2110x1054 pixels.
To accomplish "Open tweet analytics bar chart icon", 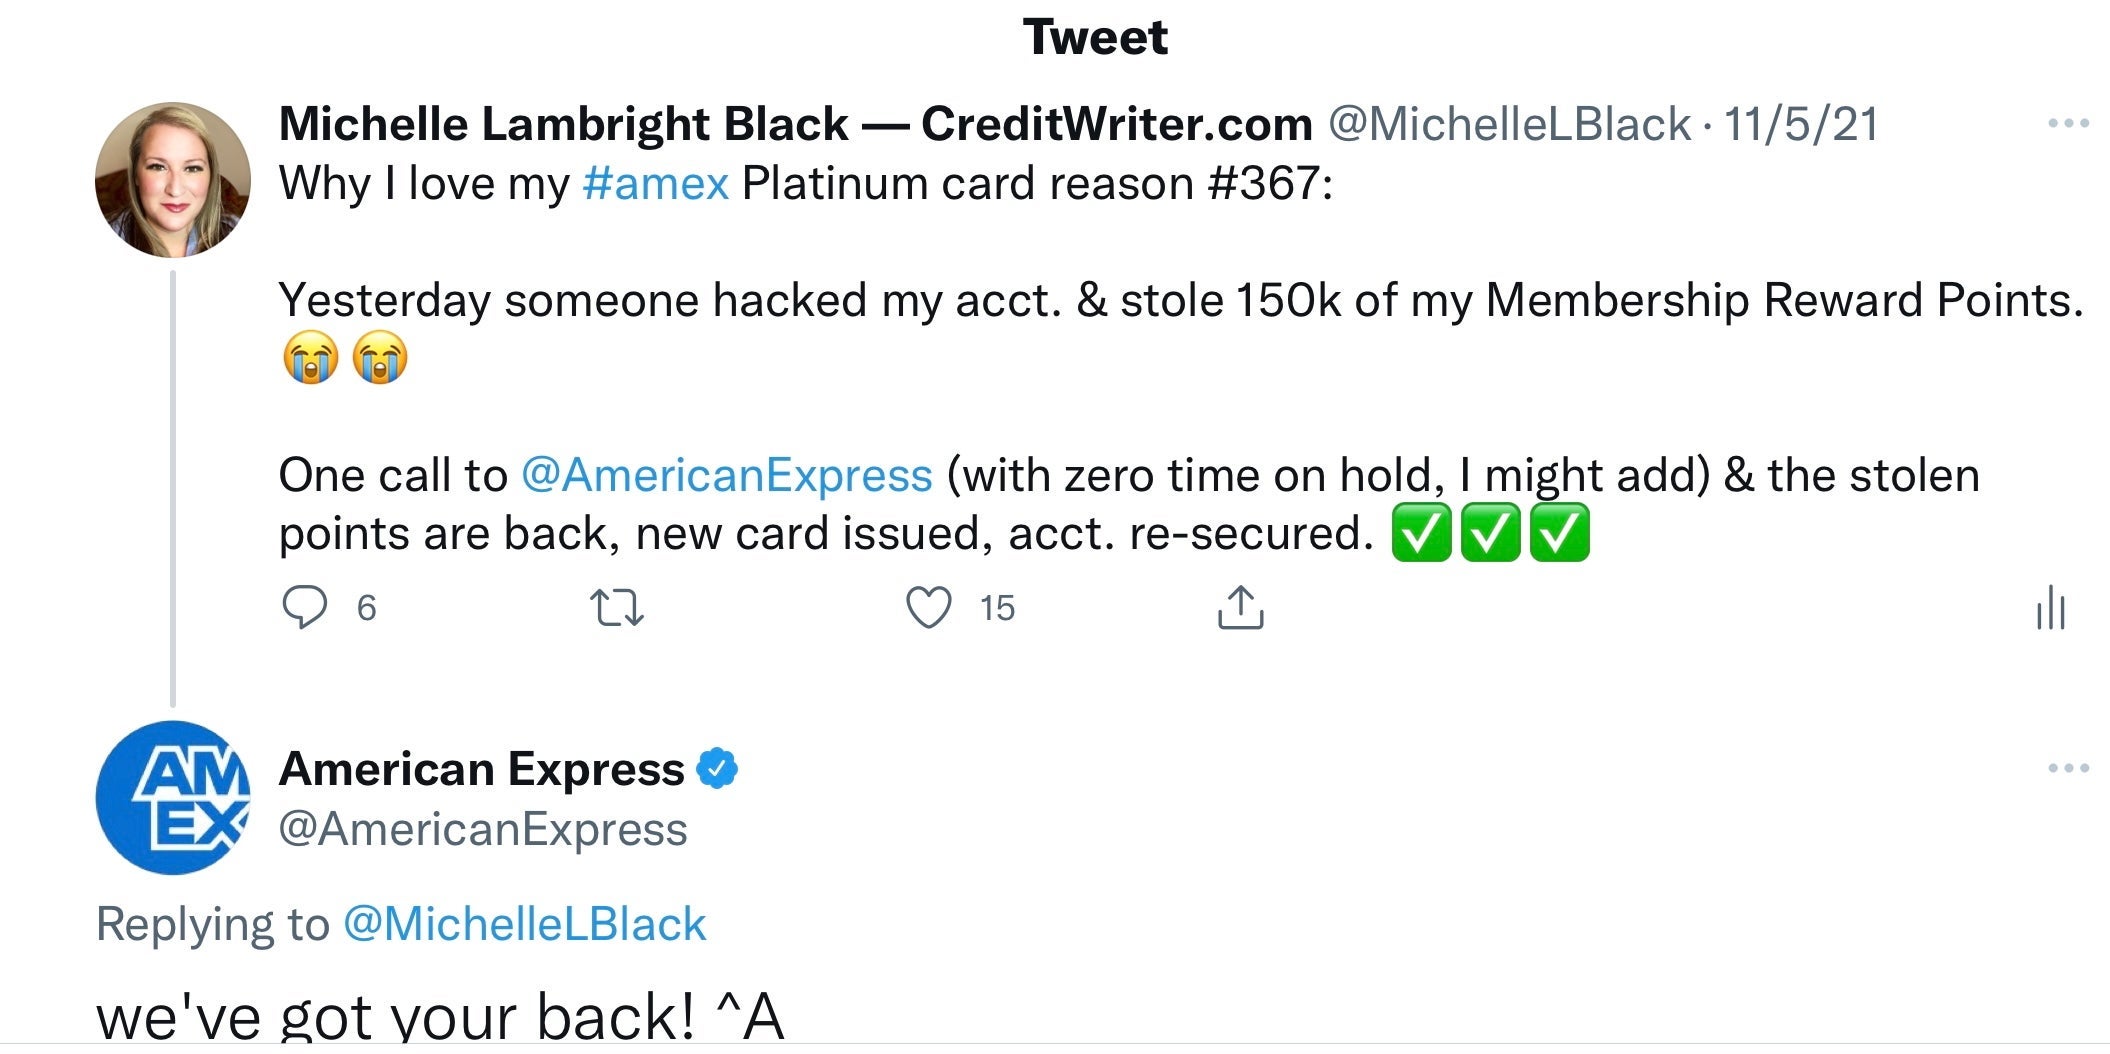I will [x=2050, y=608].
